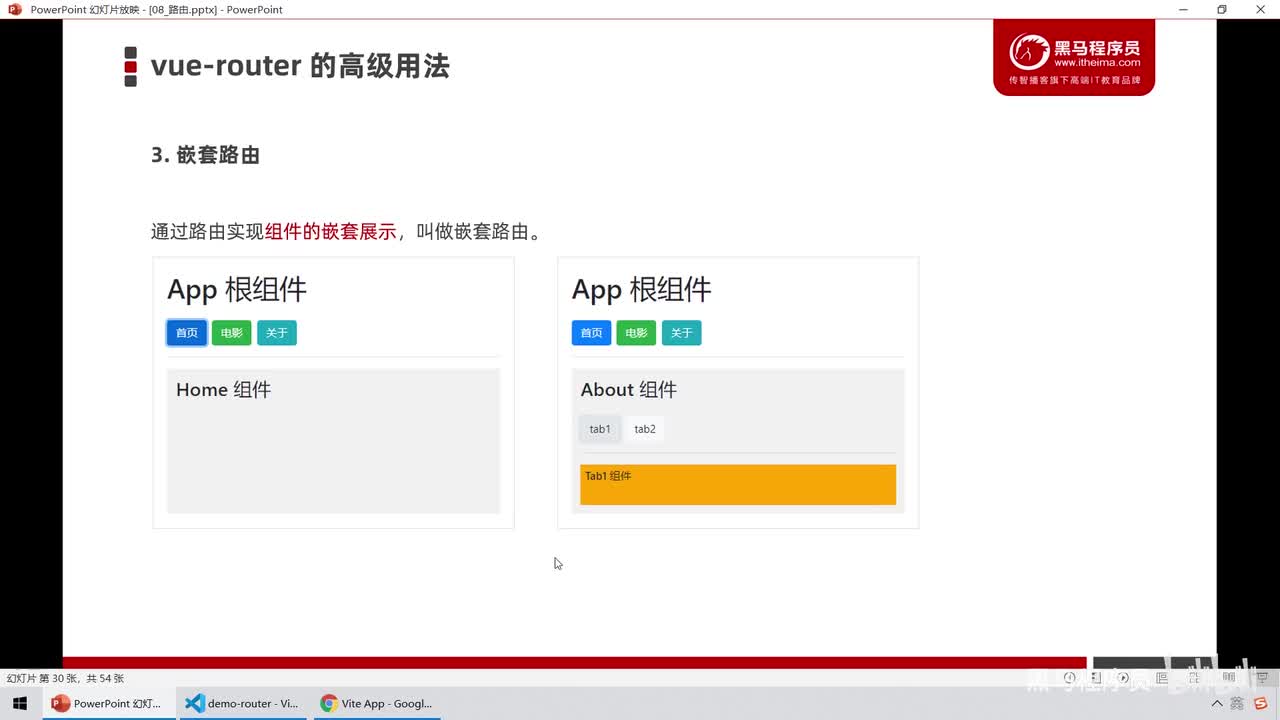Click 首页 button in right App panel
The image size is (1280, 720).
pos(591,333)
